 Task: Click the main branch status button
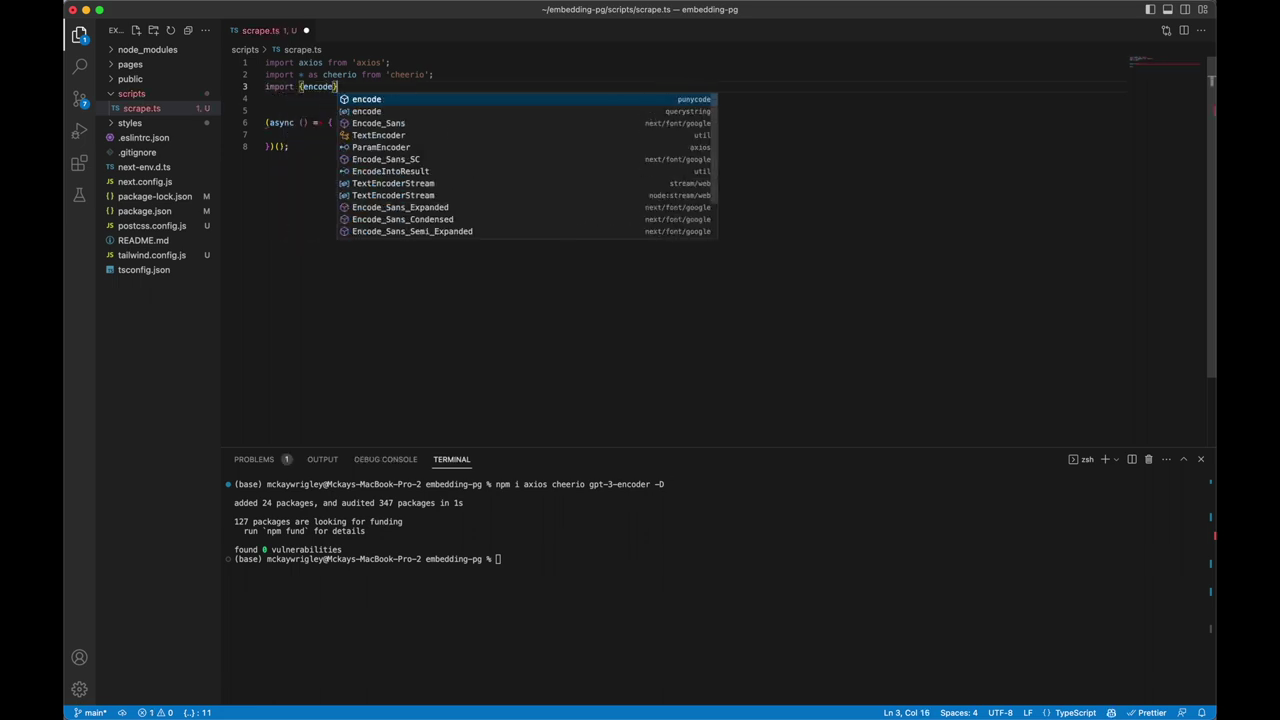pyautogui.click(x=91, y=713)
